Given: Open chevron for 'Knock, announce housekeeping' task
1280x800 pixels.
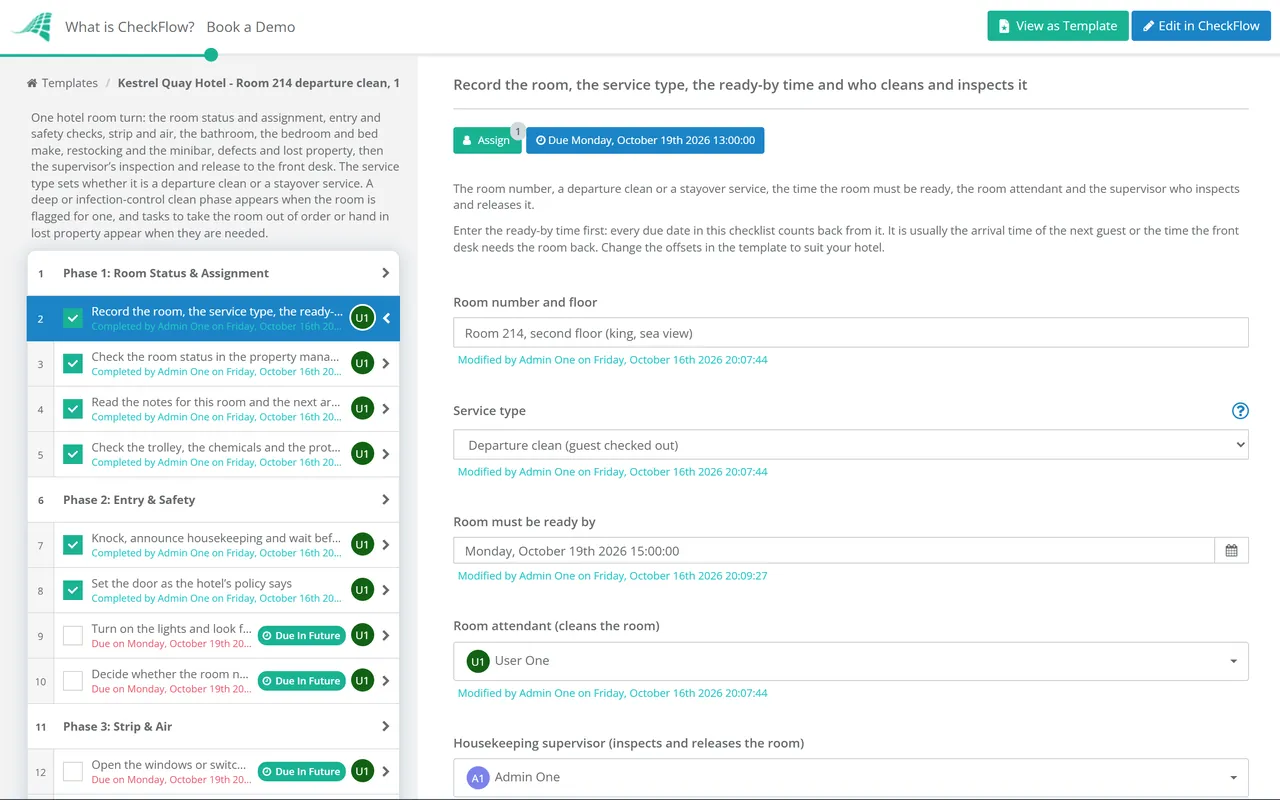Looking at the screenshot, I should [x=386, y=545].
